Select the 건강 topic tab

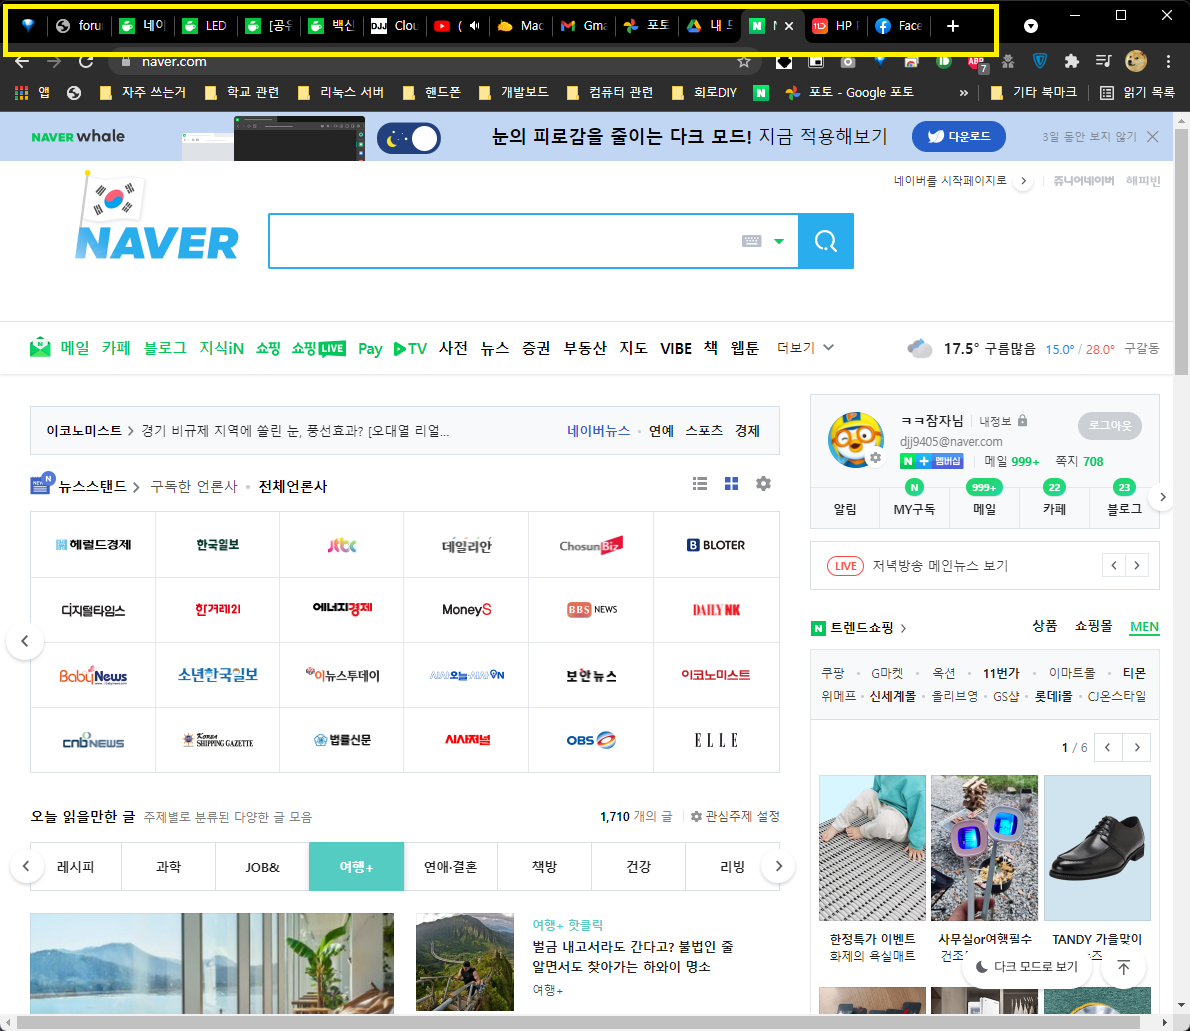(x=638, y=866)
